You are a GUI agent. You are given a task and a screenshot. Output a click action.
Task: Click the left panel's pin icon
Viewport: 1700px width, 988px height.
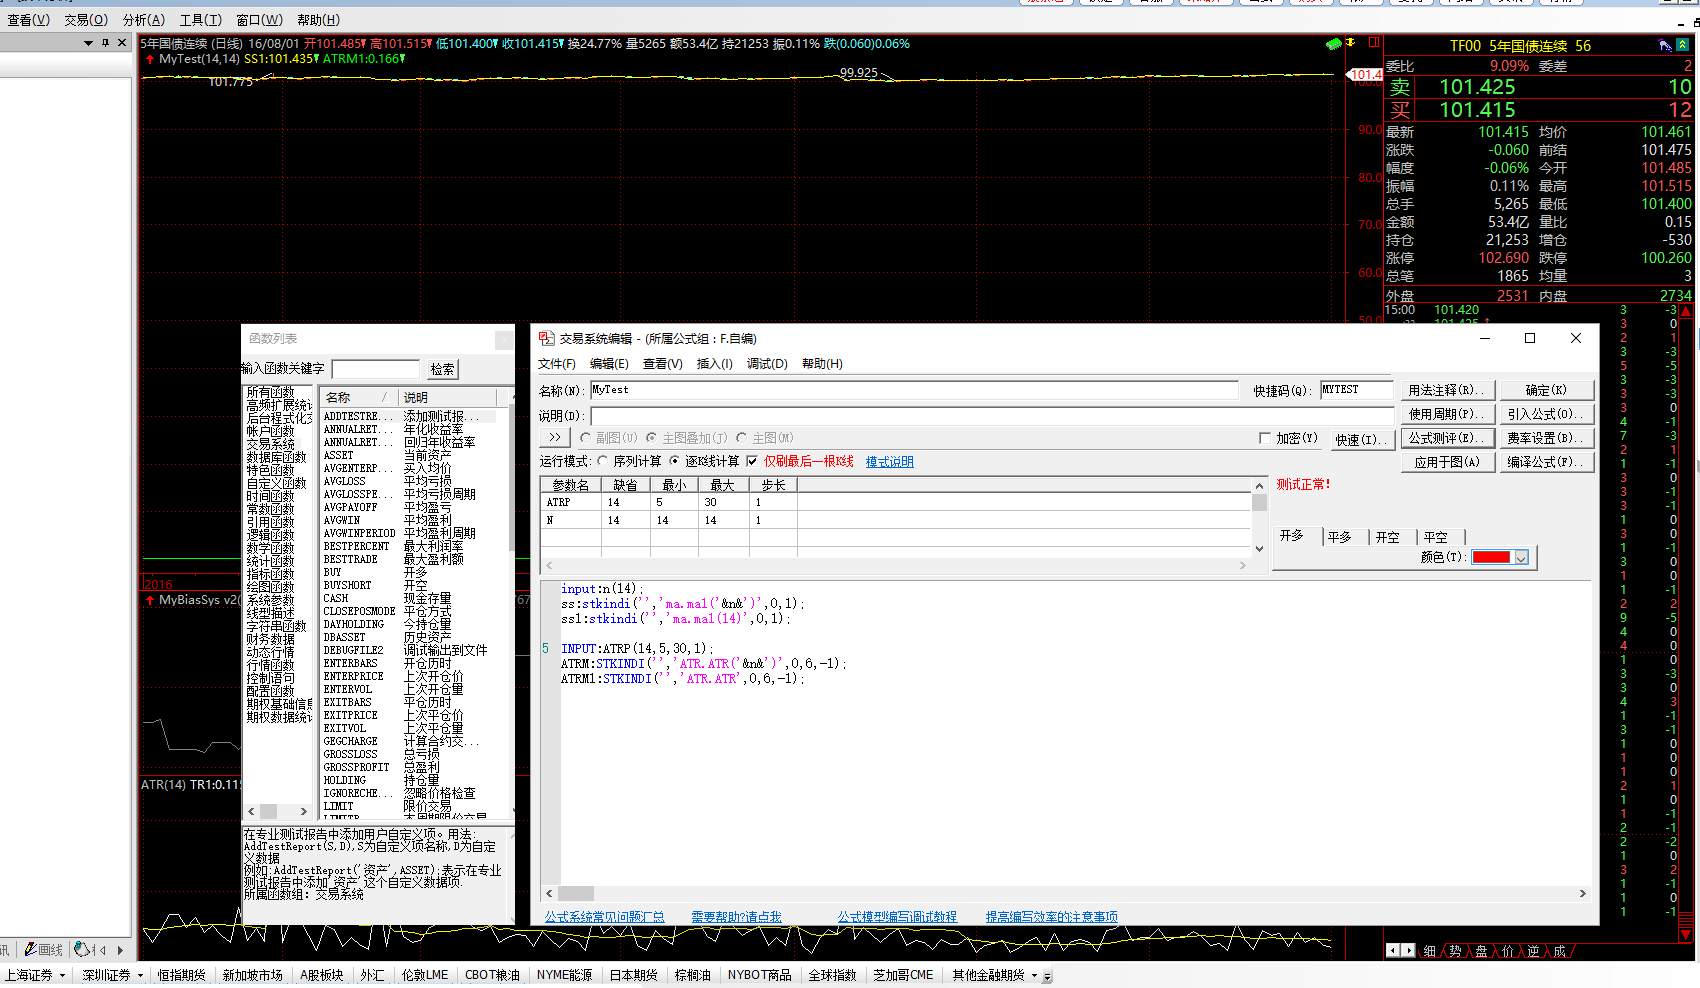pos(105,42)
